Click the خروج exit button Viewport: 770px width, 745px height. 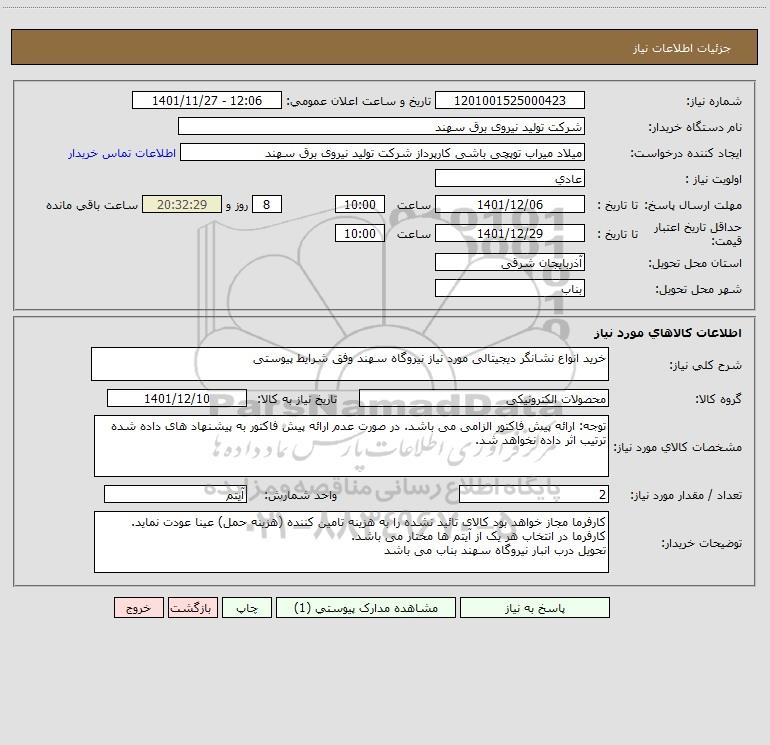coord(138,607)
